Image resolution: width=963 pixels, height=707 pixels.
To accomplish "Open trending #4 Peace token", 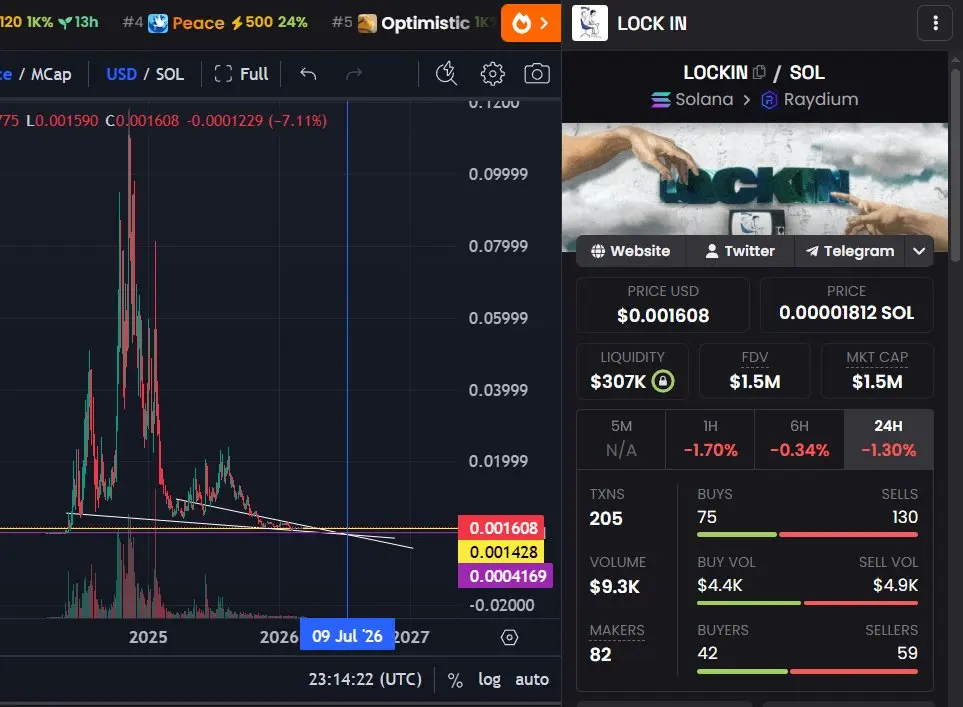I will (215, 23).
